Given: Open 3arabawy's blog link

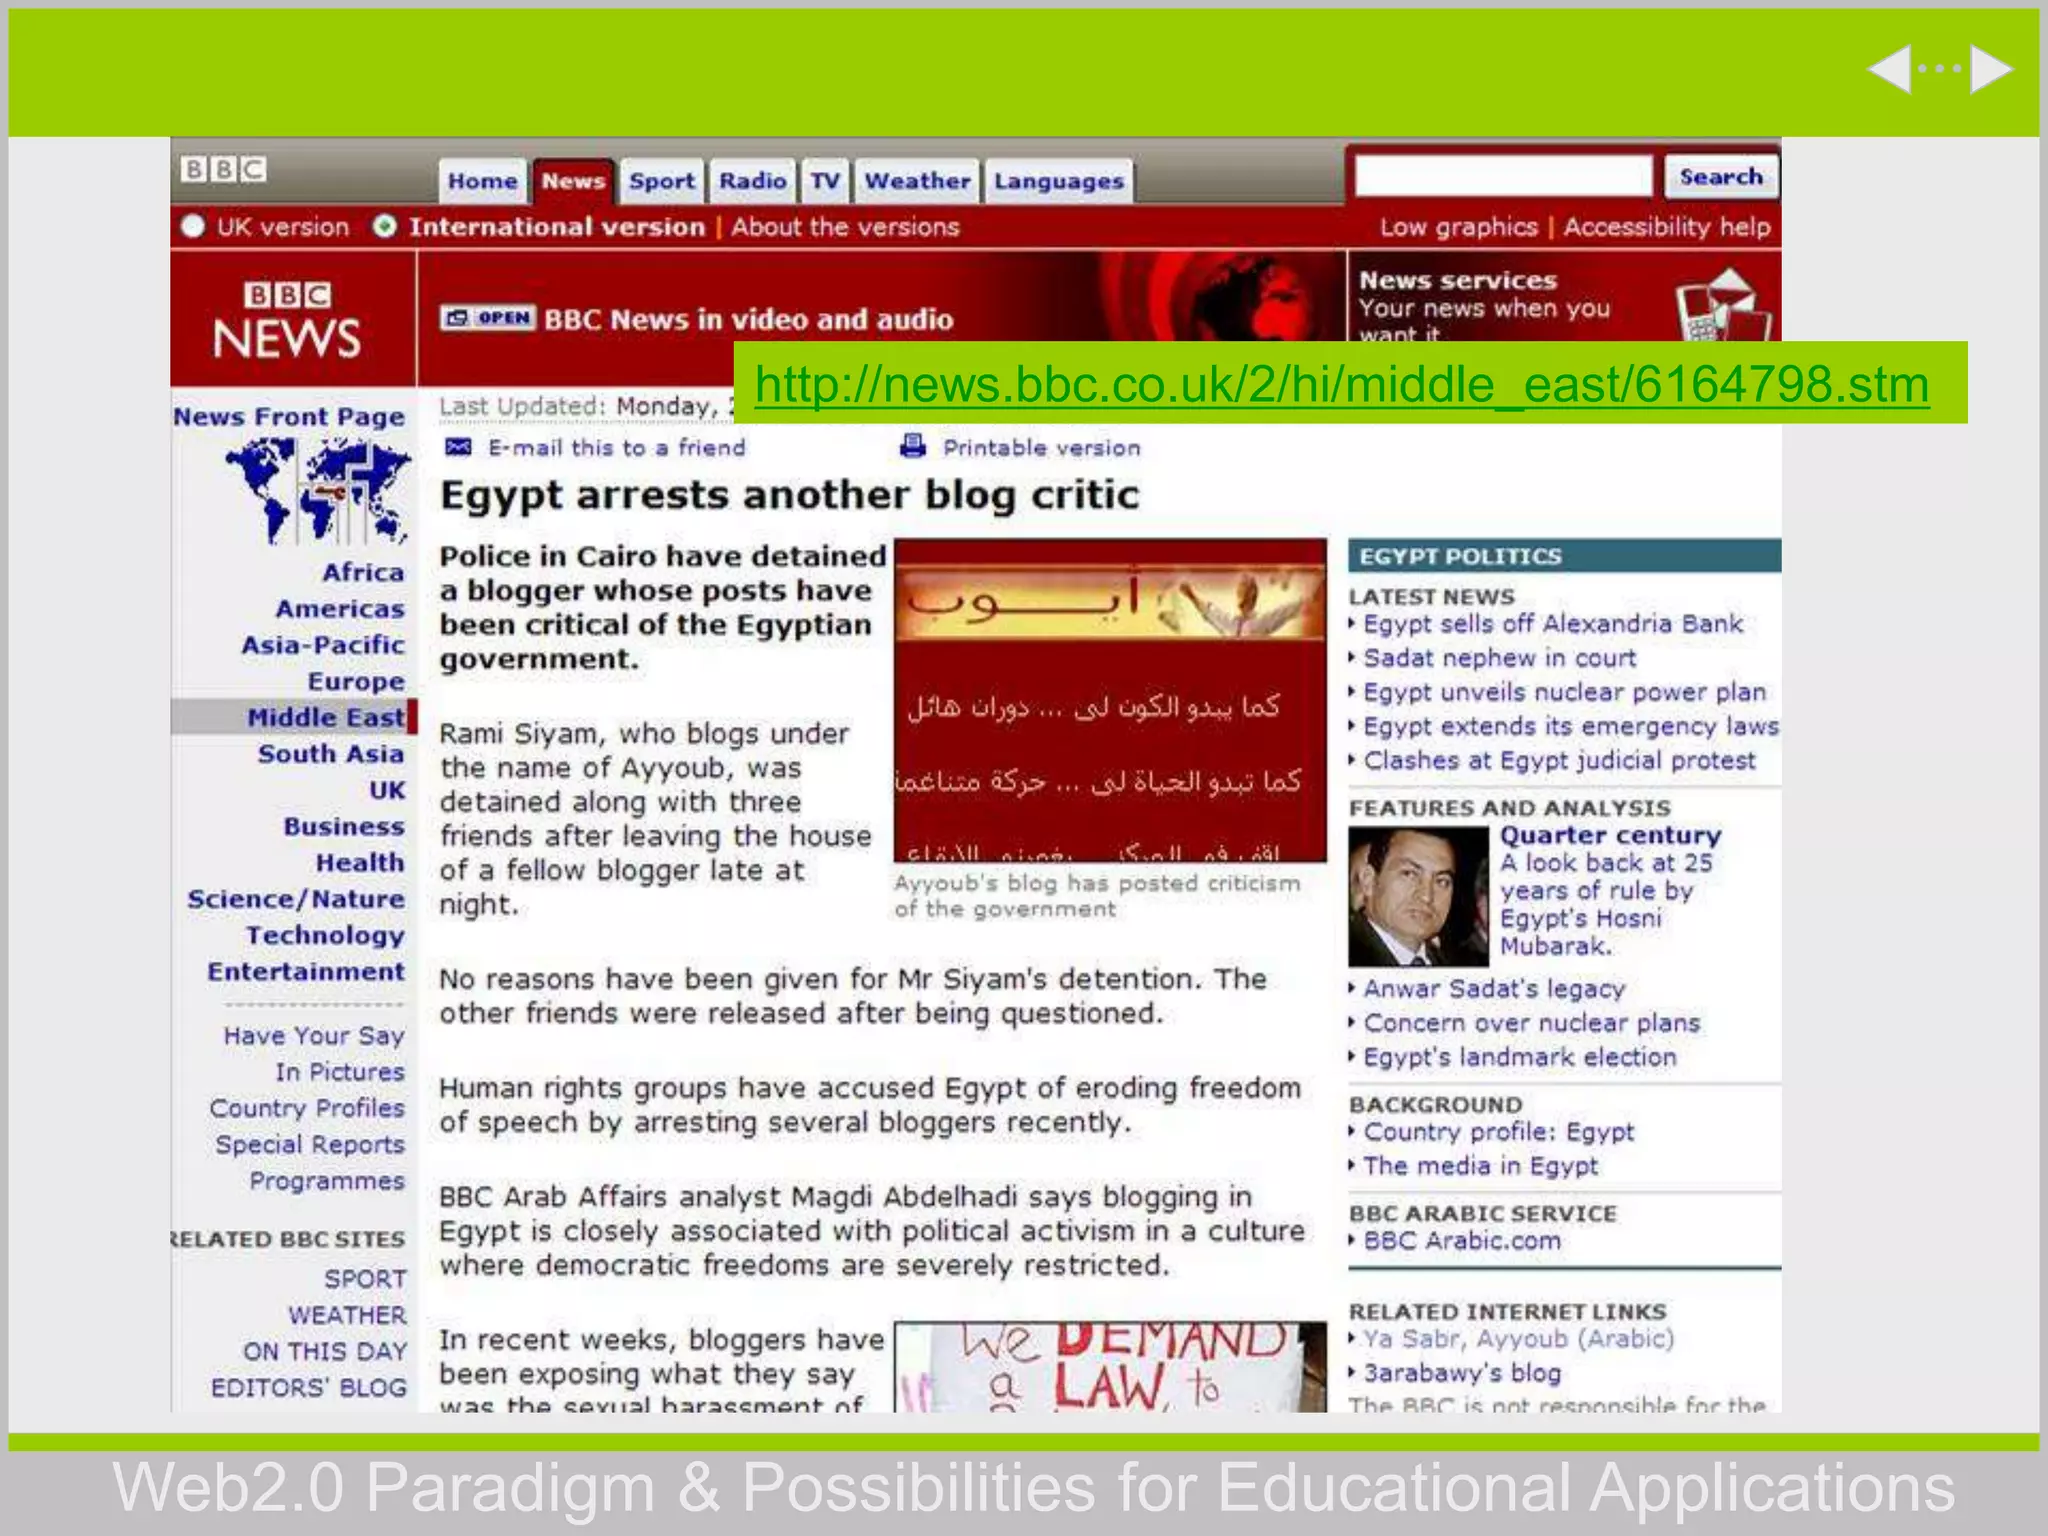Looking at the screenshot, I should (1462, 1373).
